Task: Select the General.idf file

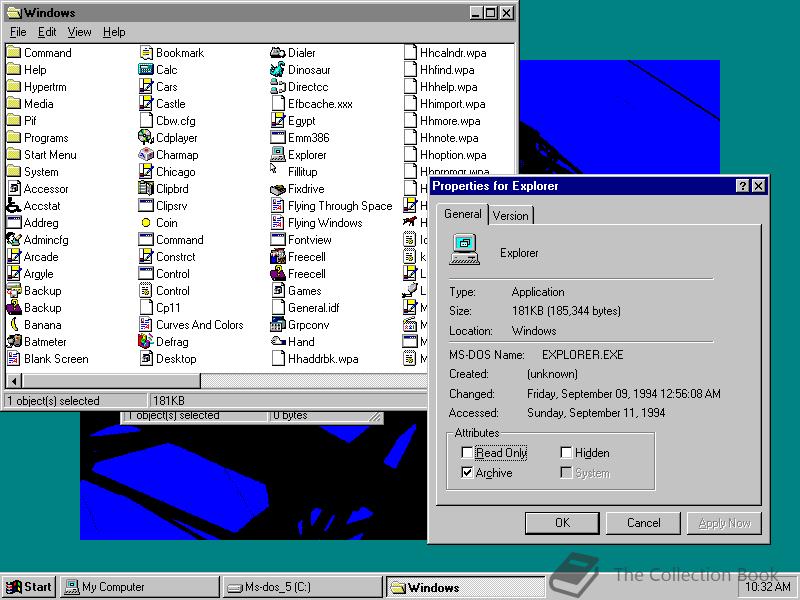Action: click(305, 308)
